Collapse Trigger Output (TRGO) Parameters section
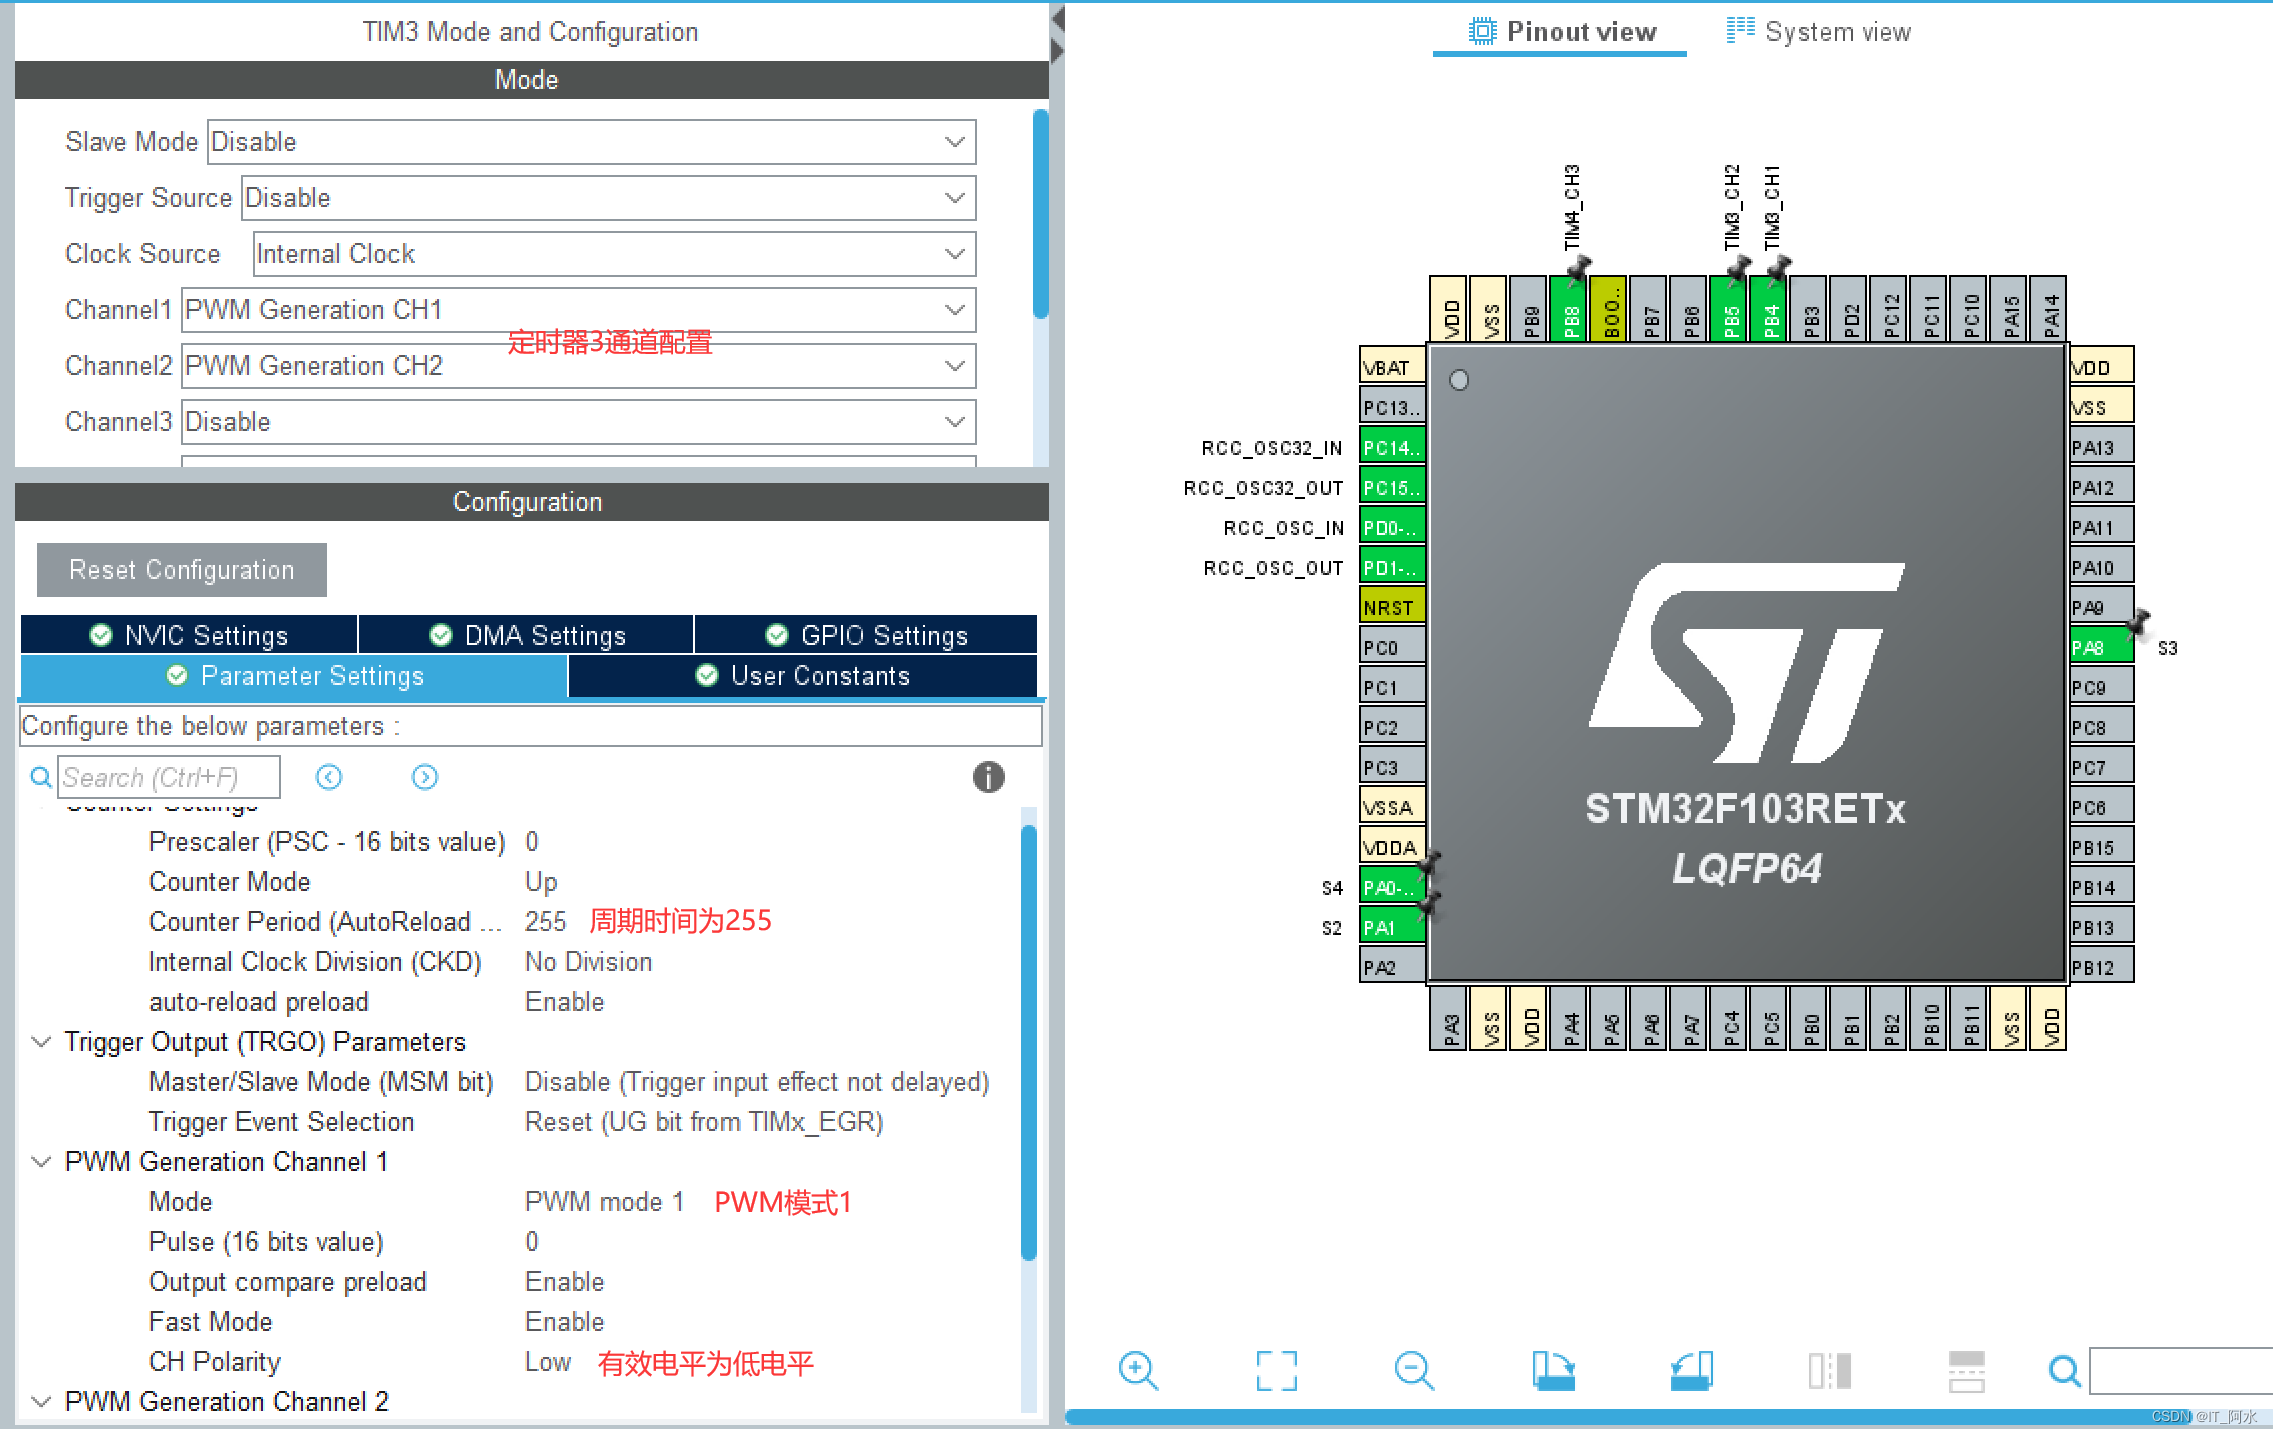Viewport: 2273px width, 1433px height. tap(41, 1041)
